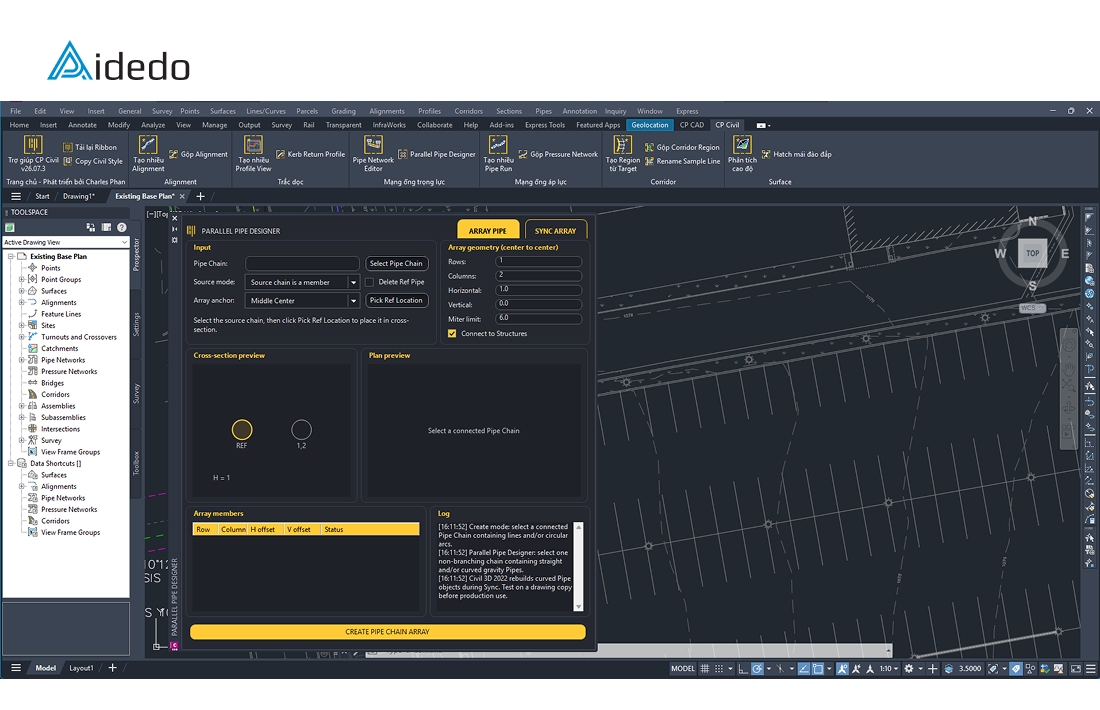This screenshot has width=1100, height=710.
Task: Click H offset column header
Action: point(265,530)
